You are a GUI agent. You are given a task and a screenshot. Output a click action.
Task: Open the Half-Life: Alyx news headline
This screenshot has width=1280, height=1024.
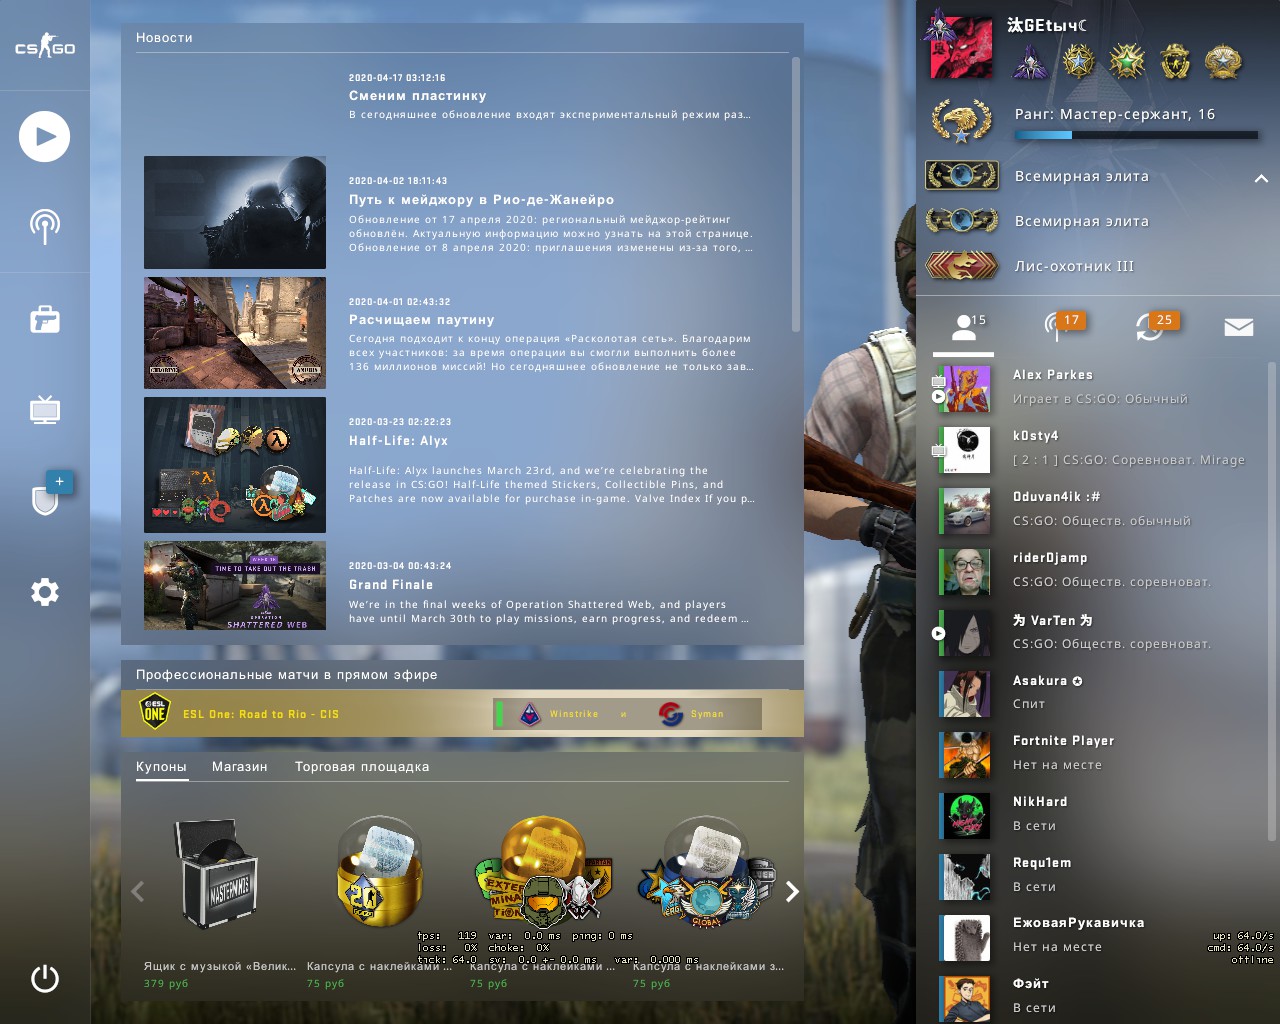399,441
